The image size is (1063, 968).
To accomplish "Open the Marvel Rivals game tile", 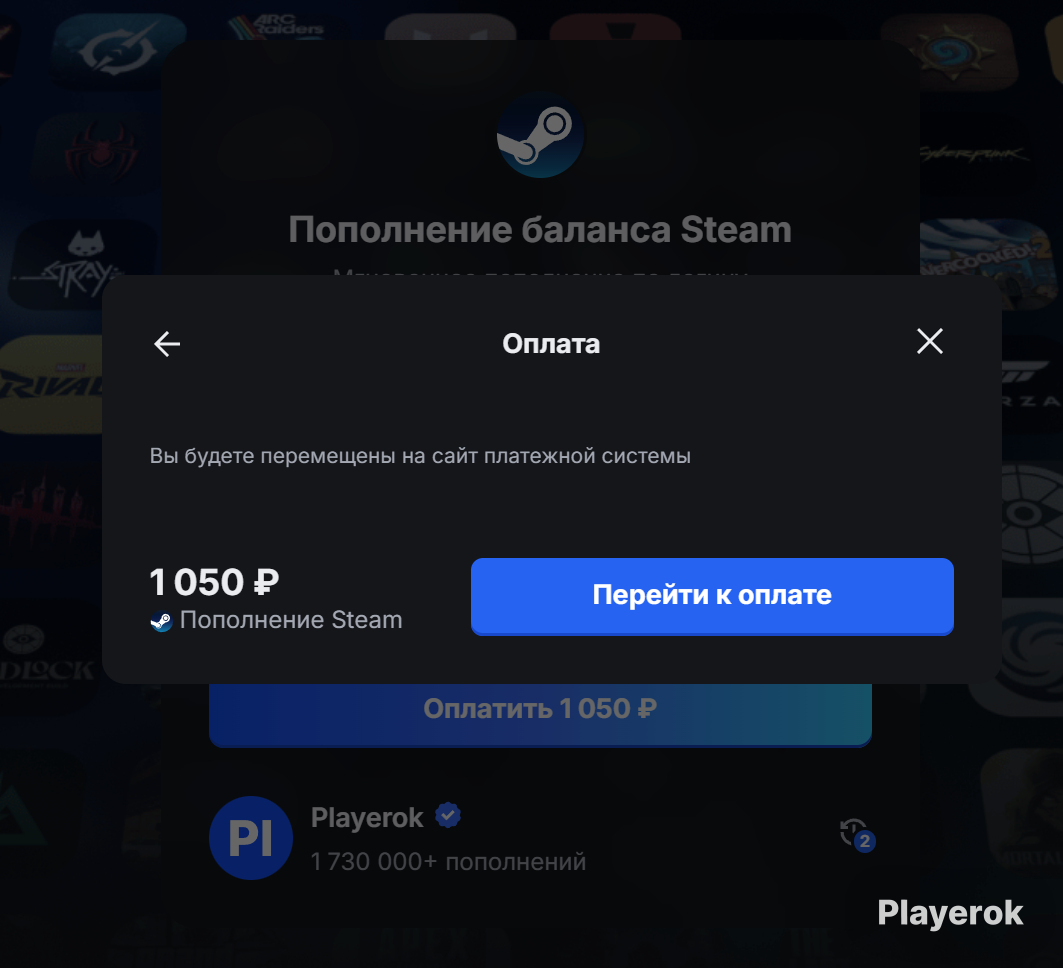I will click(x=51, y=384).
